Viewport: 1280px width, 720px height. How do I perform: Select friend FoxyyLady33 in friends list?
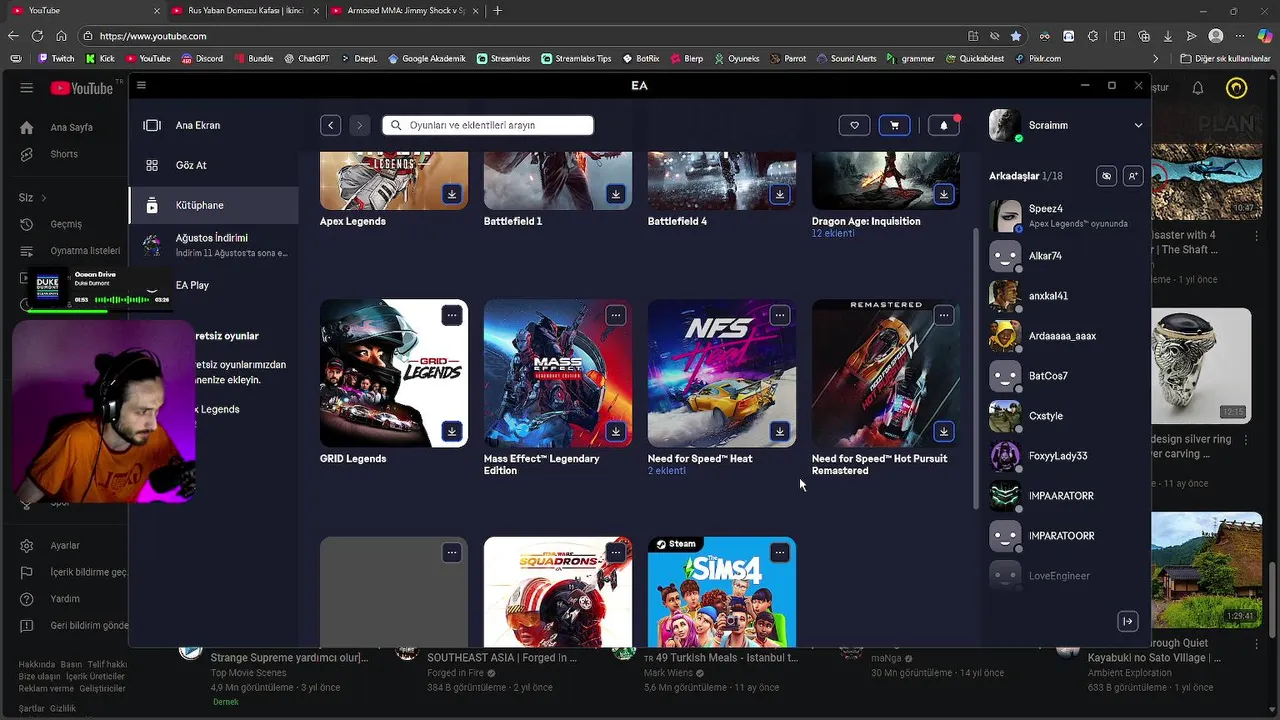1067,456
